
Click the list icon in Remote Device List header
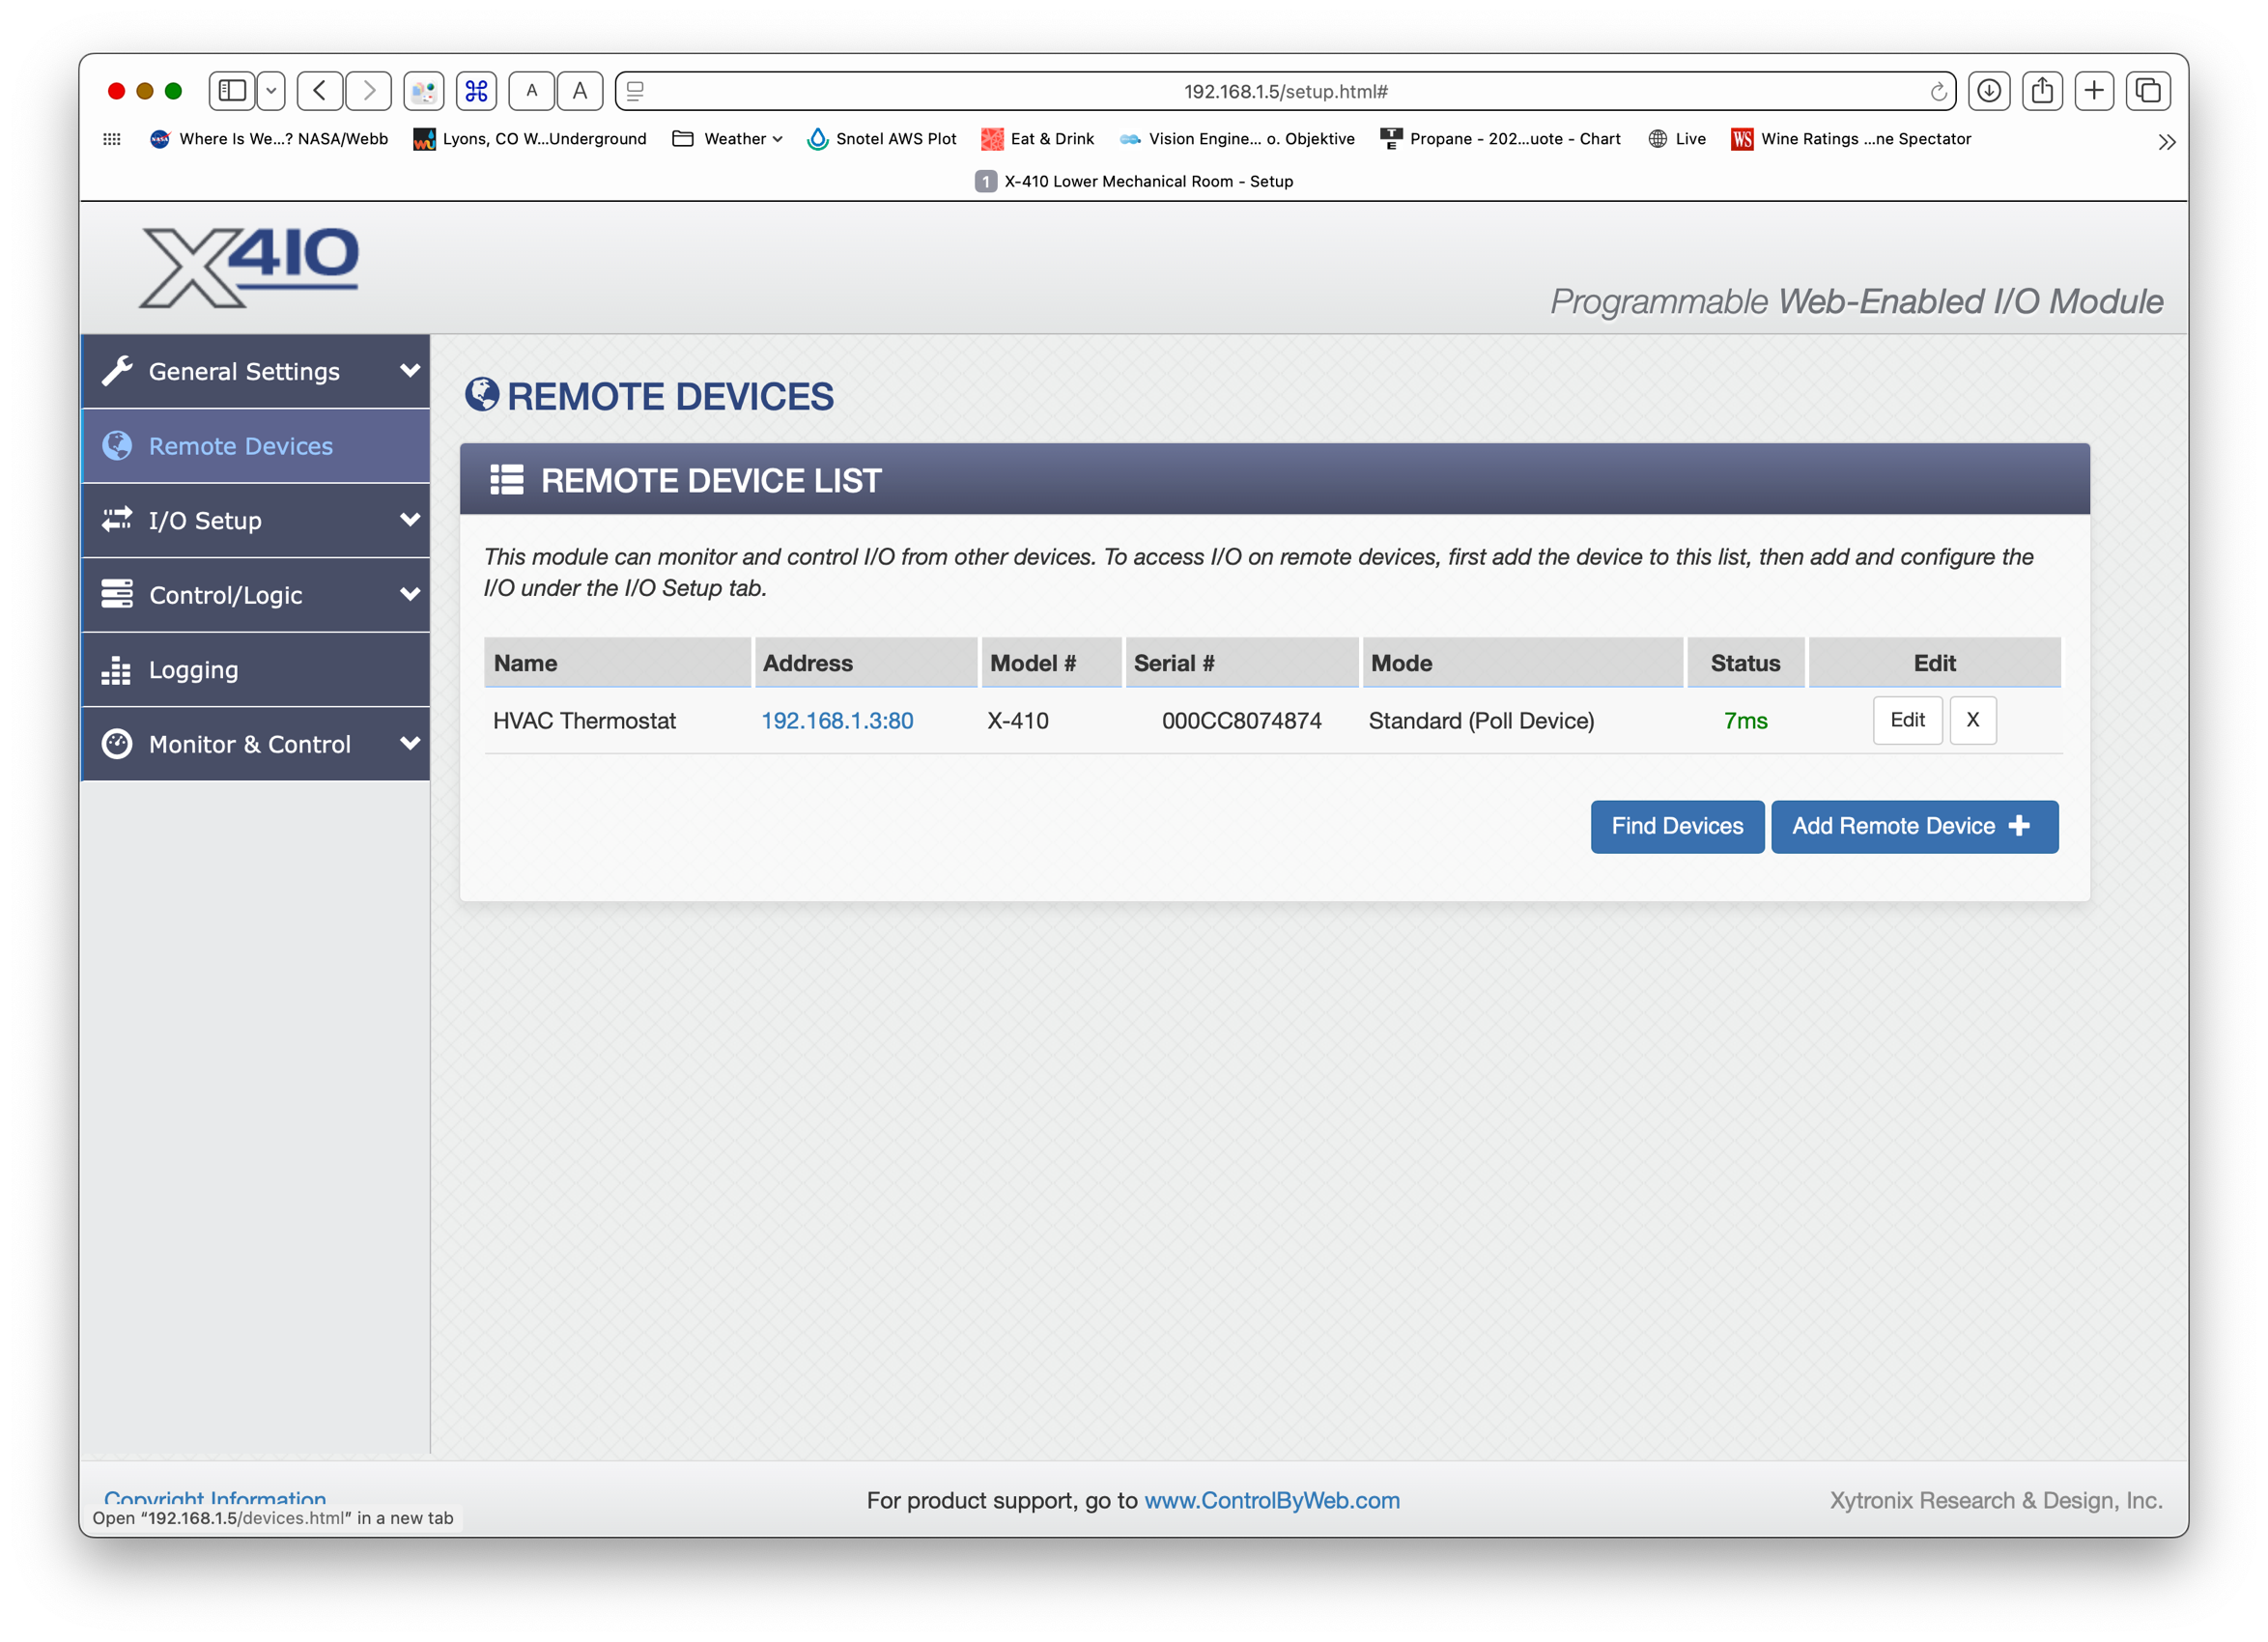click(x=507, y=480)
